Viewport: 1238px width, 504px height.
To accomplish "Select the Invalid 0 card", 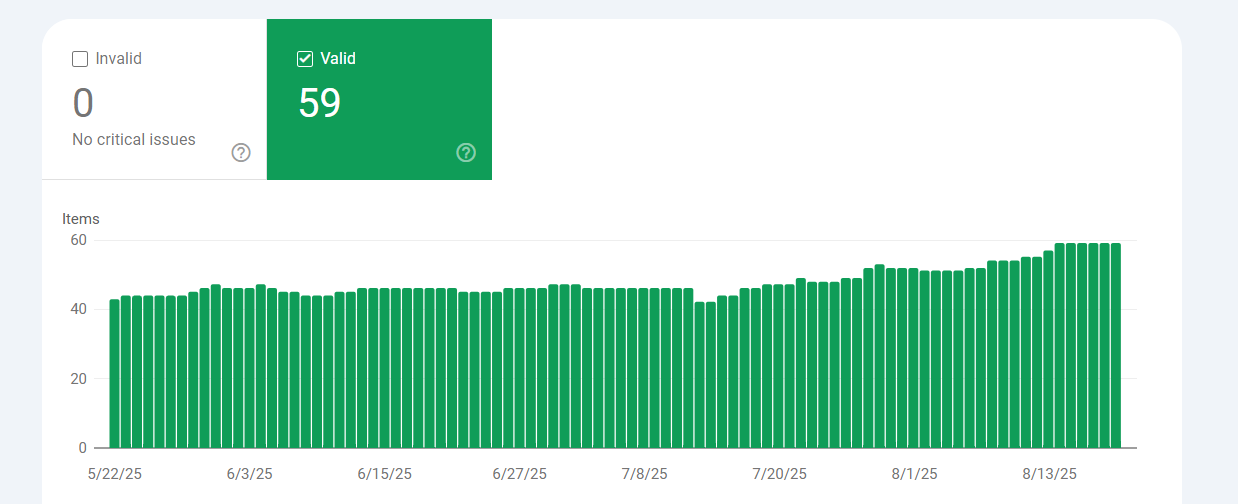I will tap(154, 99).
